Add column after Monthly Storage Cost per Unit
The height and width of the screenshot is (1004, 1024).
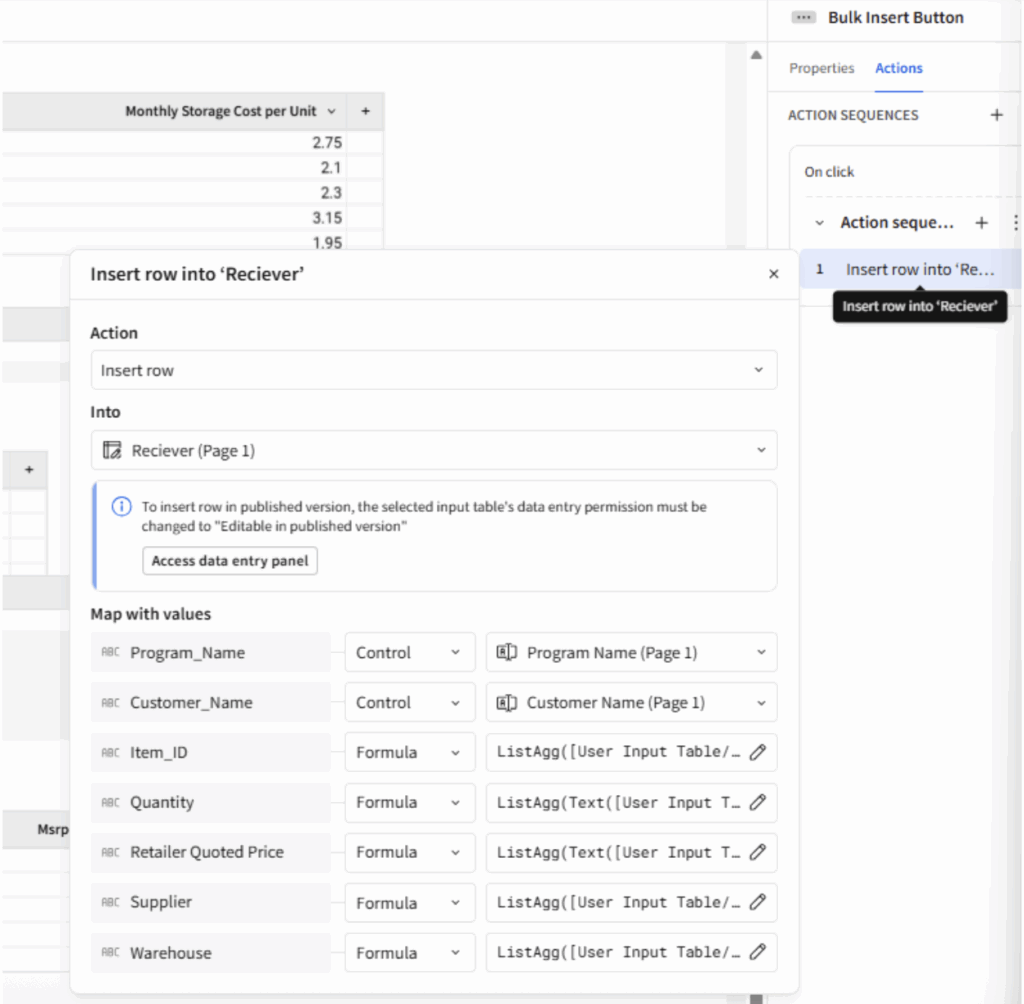coord(365,111)
